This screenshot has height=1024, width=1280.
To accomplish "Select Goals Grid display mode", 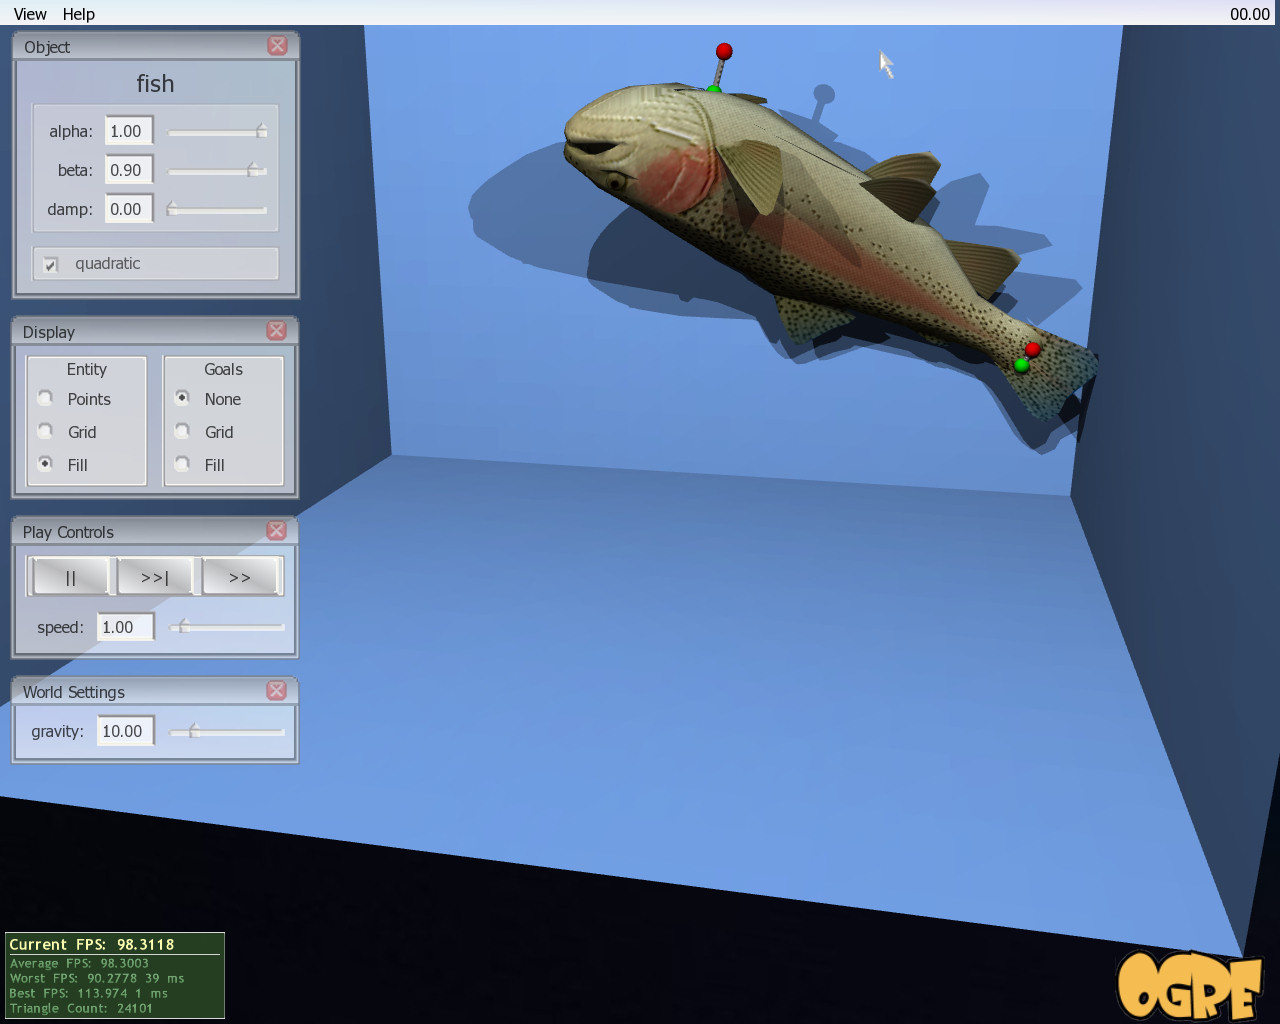I will 183,432.
